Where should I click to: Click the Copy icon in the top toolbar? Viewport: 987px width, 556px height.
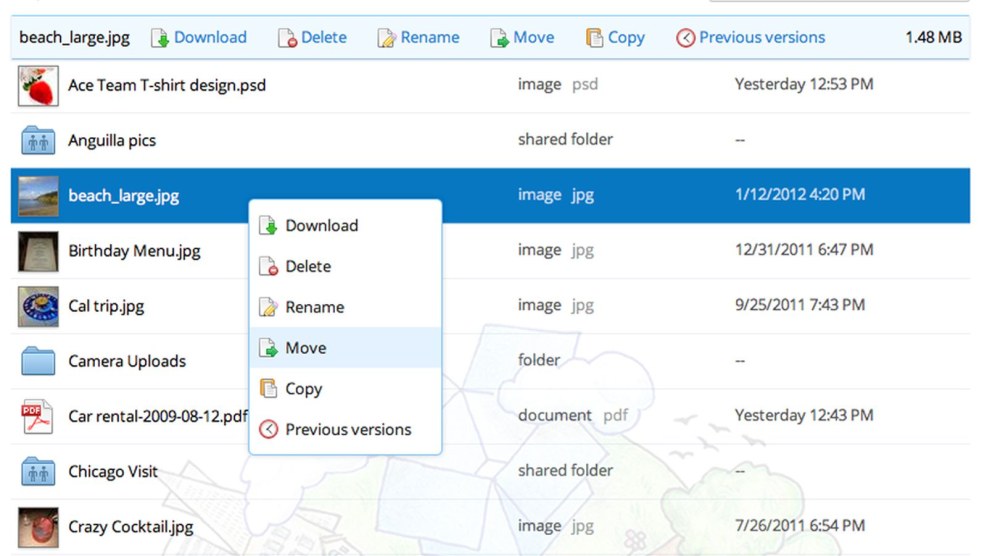coord(595,38)
